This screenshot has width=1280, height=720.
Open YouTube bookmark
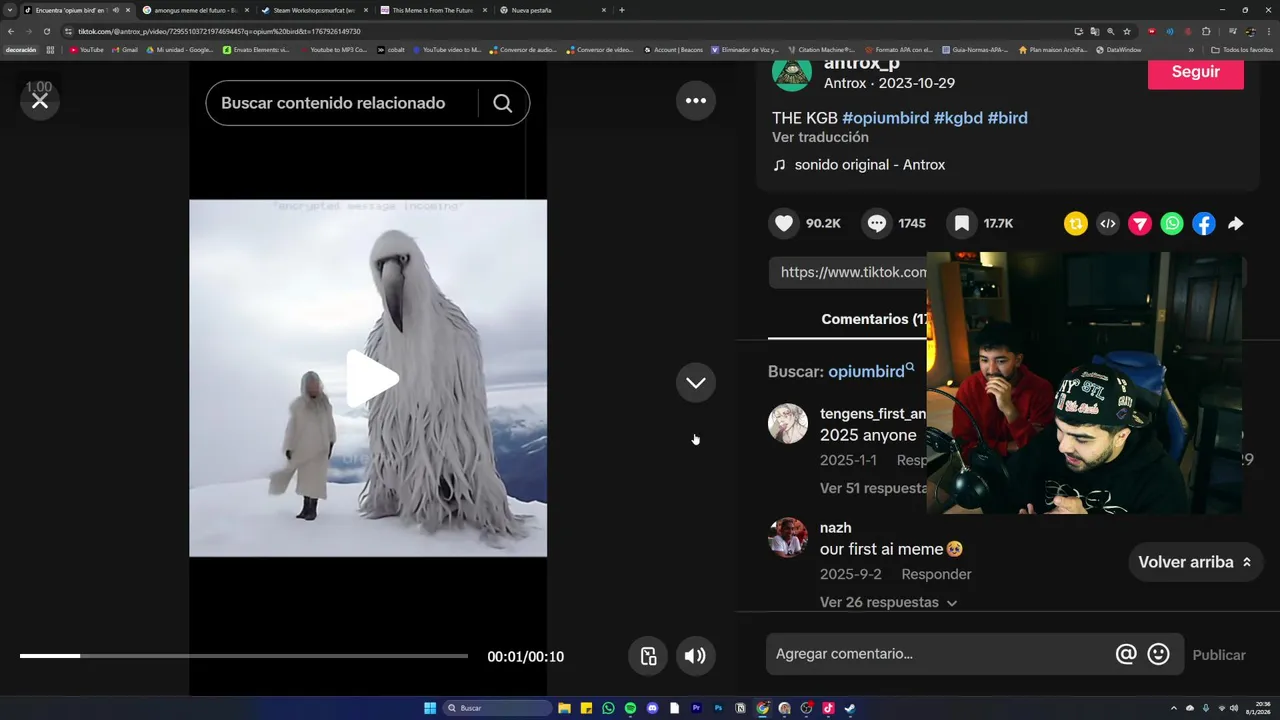[87, 49]
